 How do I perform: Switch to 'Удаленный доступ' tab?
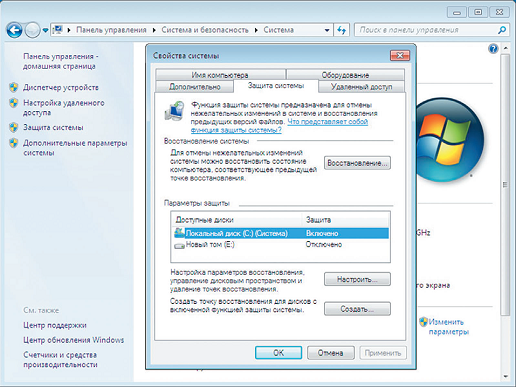(x=361, y=87)
